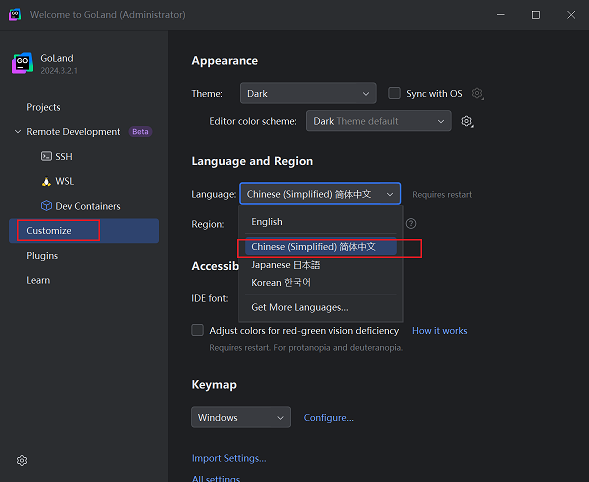This screenshot has height=482, width=589.
Task: Click gear icon beside Editor color scheme
Action: [x=467, y=121]
